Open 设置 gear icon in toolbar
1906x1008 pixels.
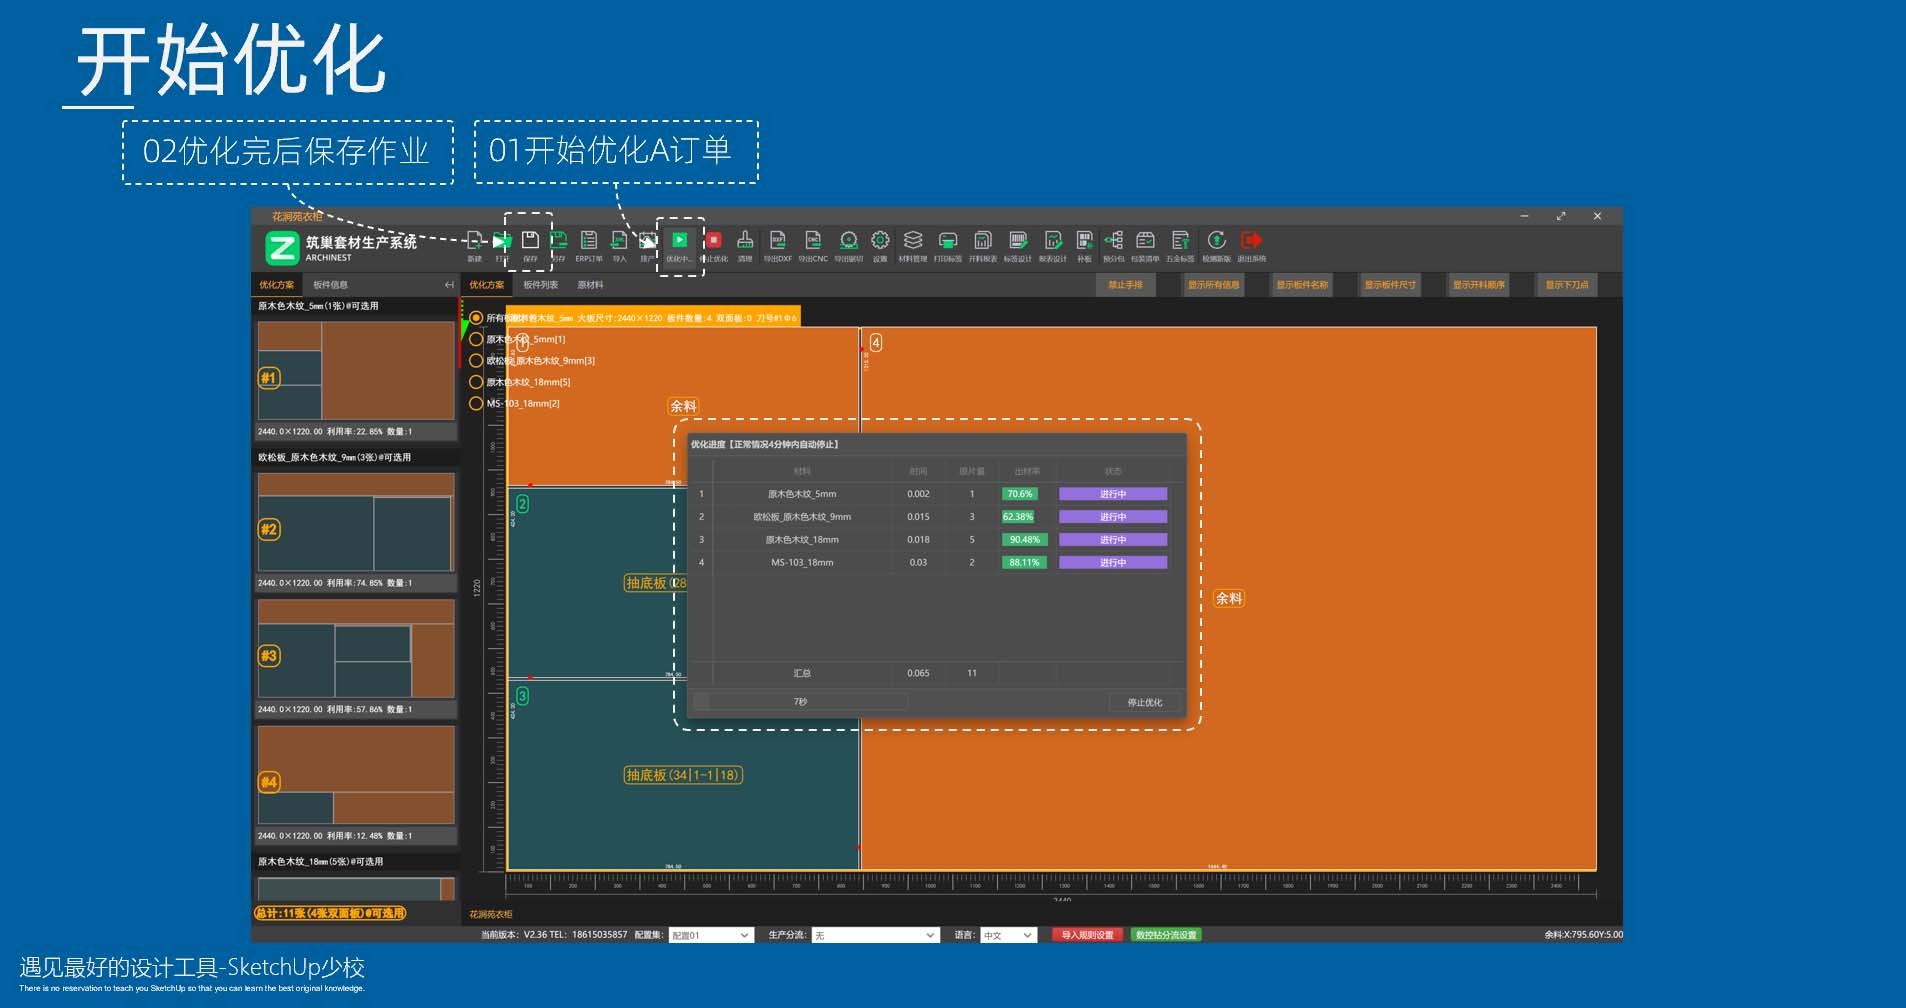(x=880, y=242)
